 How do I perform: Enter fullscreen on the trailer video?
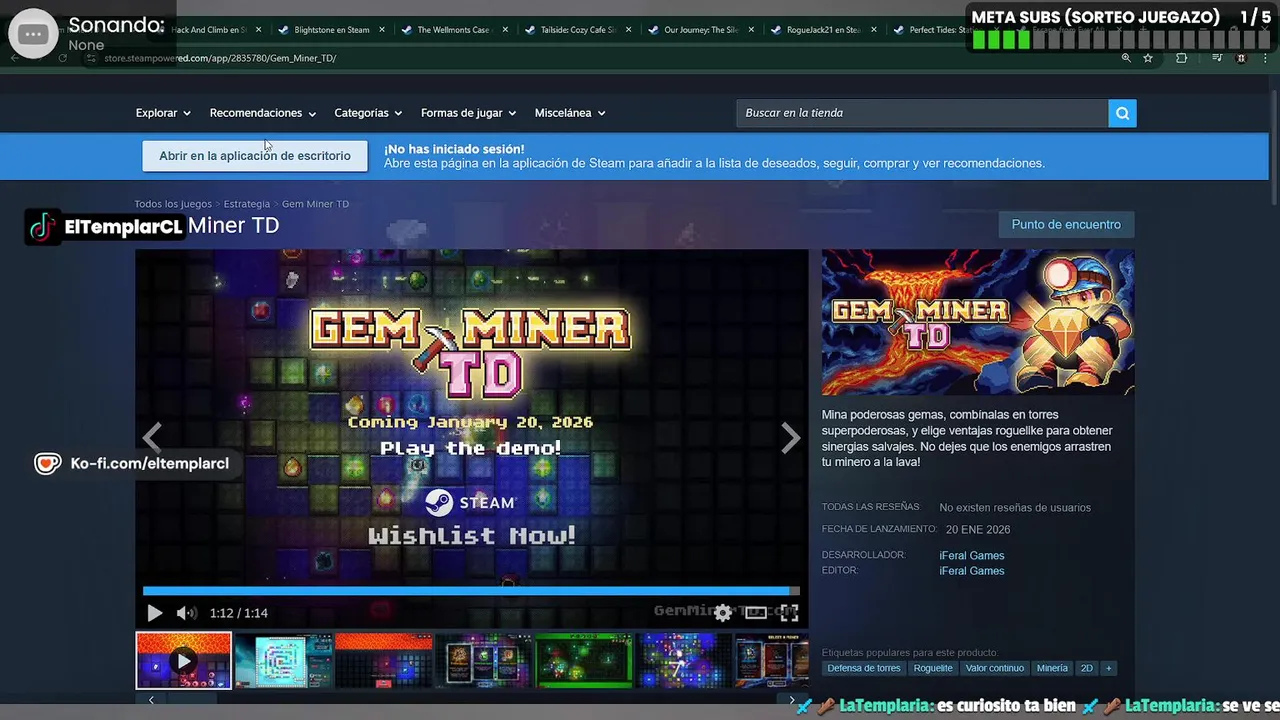tap(789, 613)
